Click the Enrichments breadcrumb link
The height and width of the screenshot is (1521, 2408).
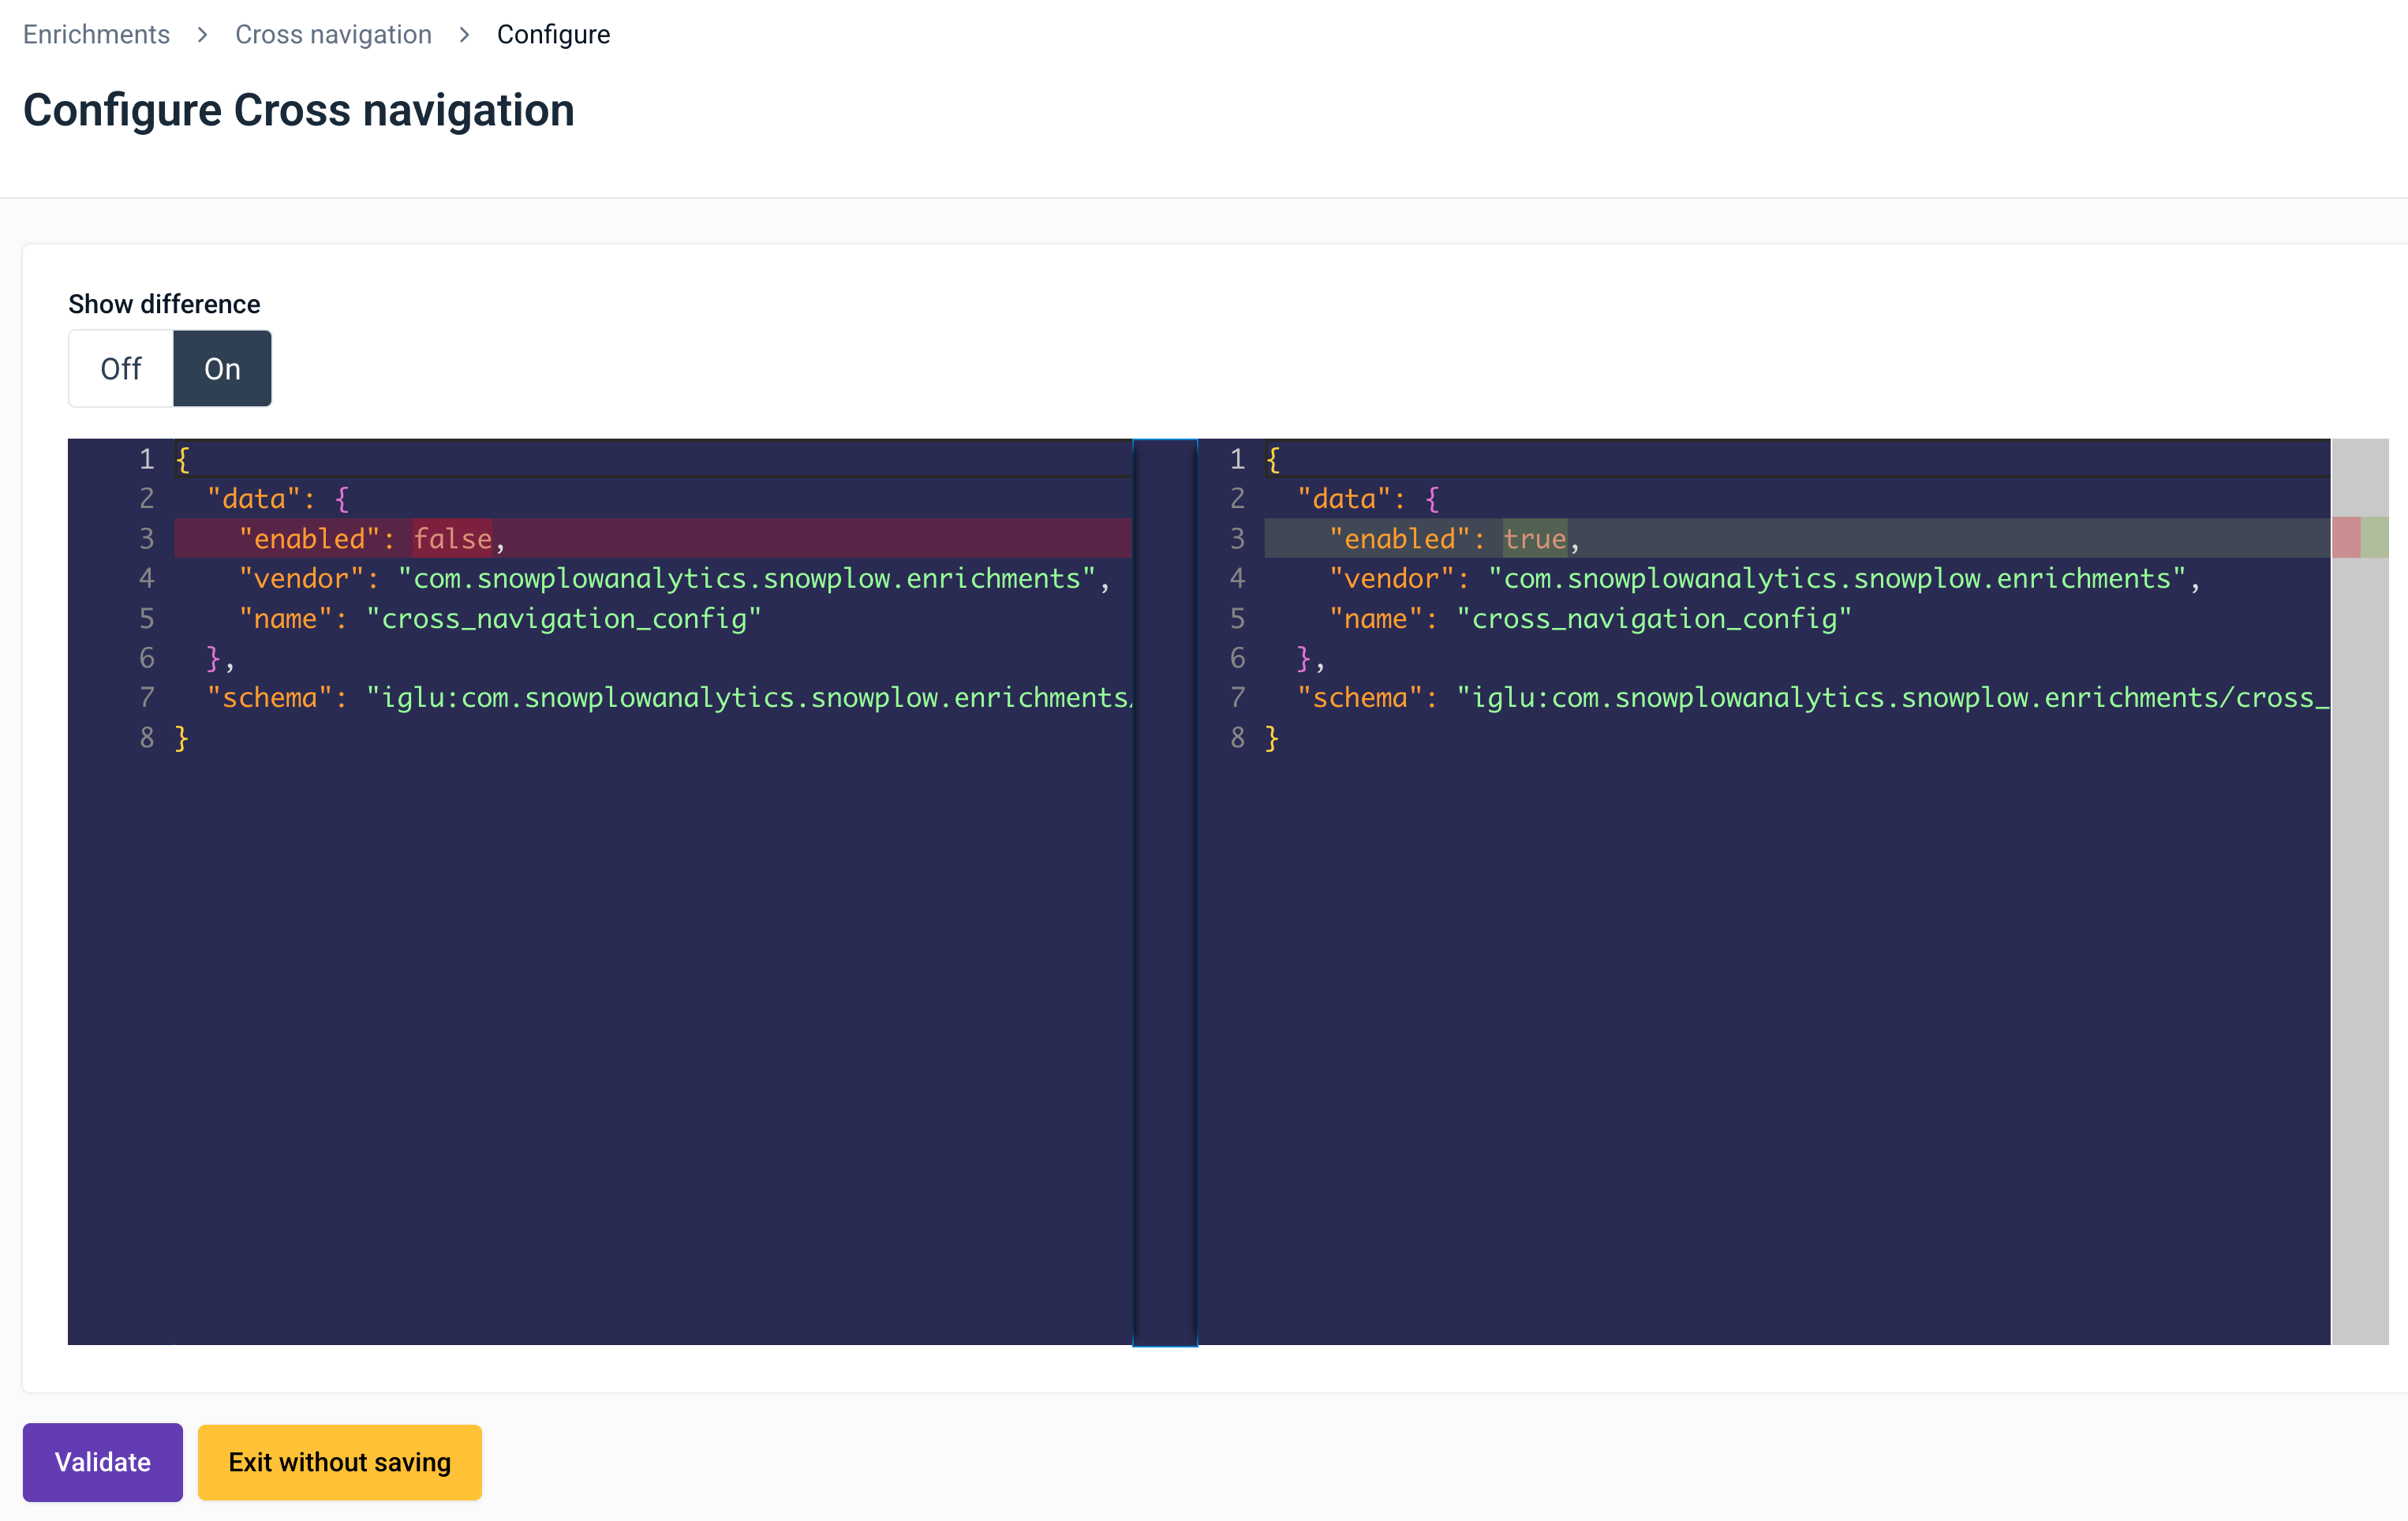96,34
